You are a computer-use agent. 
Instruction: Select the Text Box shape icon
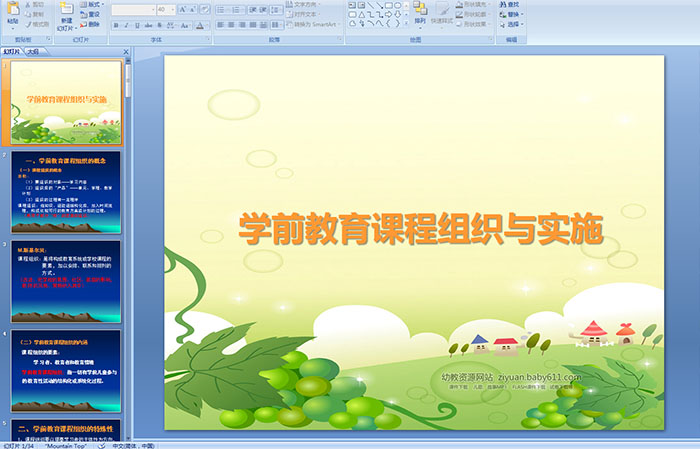352,5
